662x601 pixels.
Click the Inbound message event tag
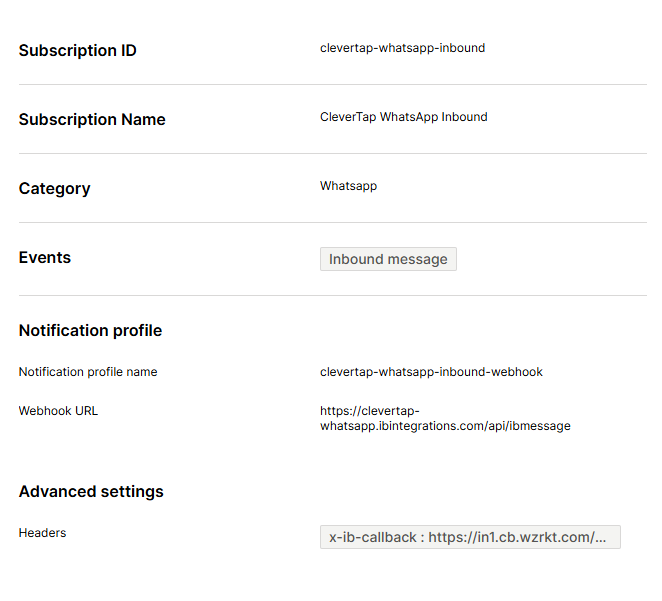click(x=388, y=259)
